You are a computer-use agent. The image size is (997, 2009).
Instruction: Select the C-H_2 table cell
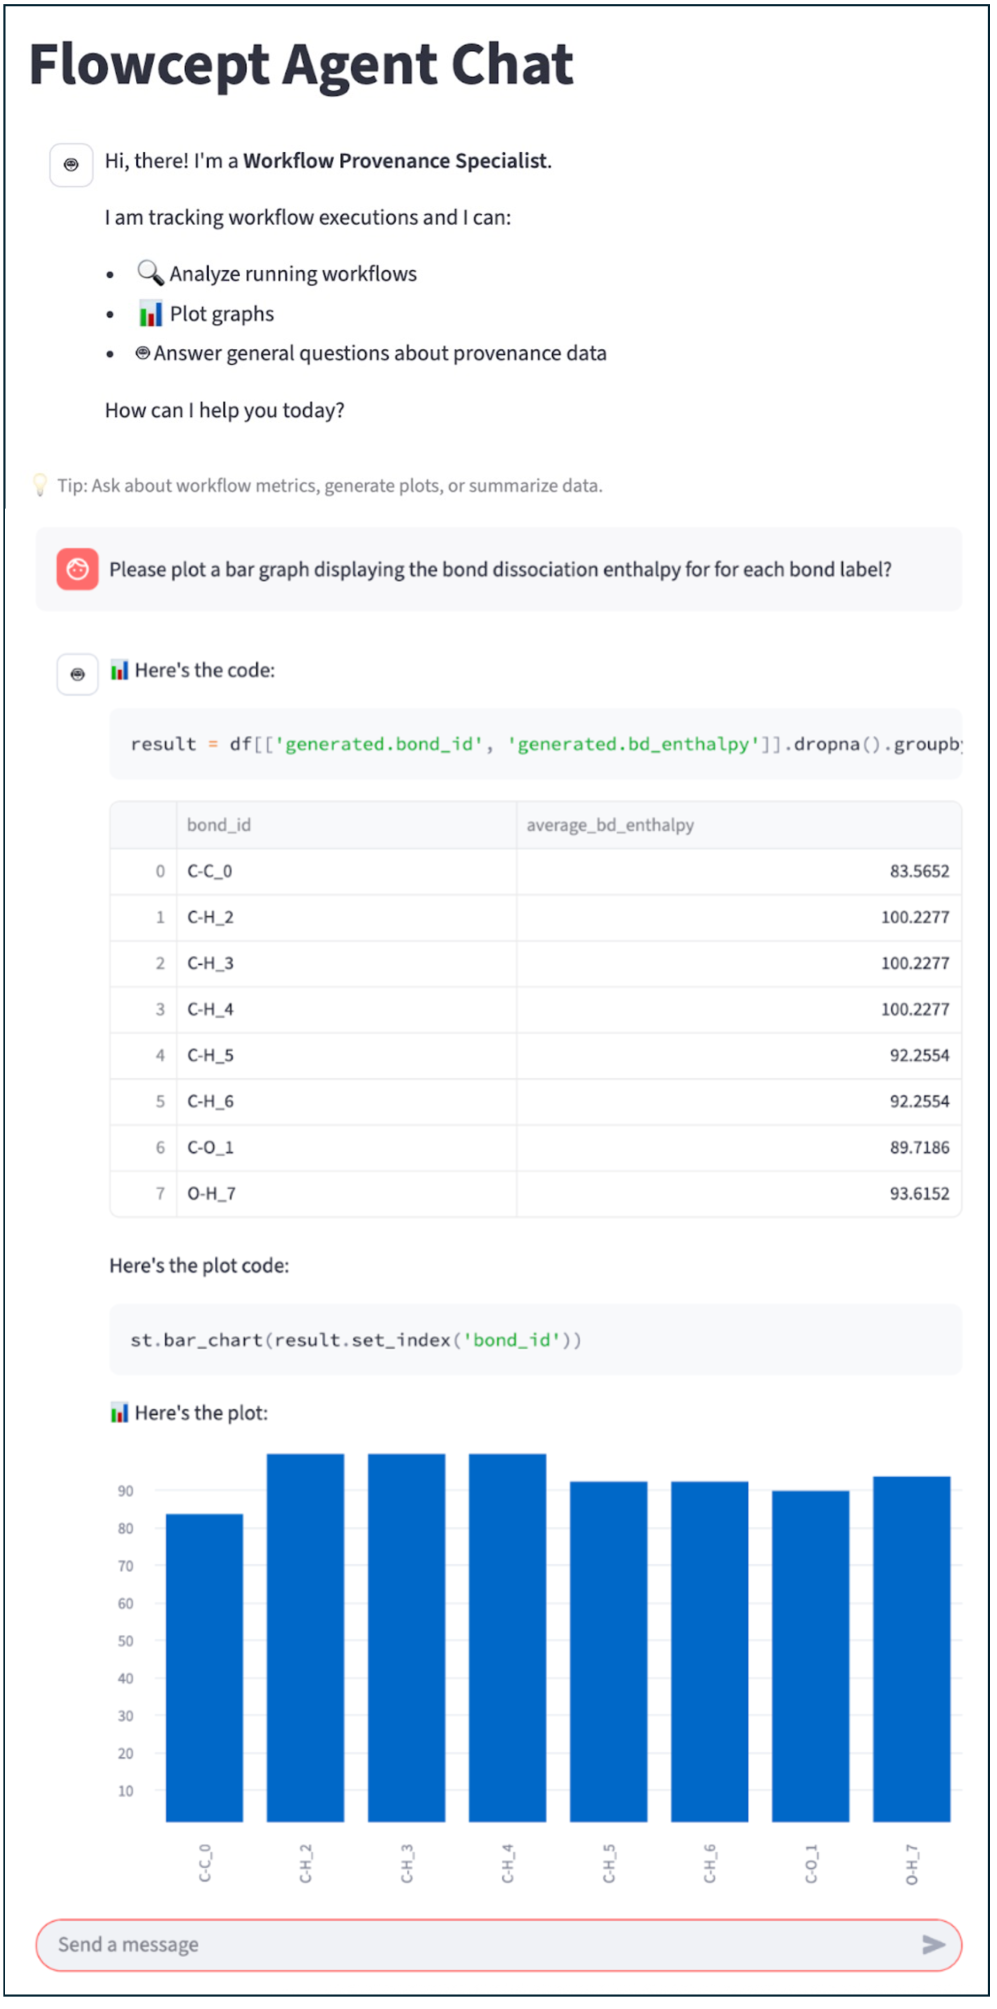347,917
